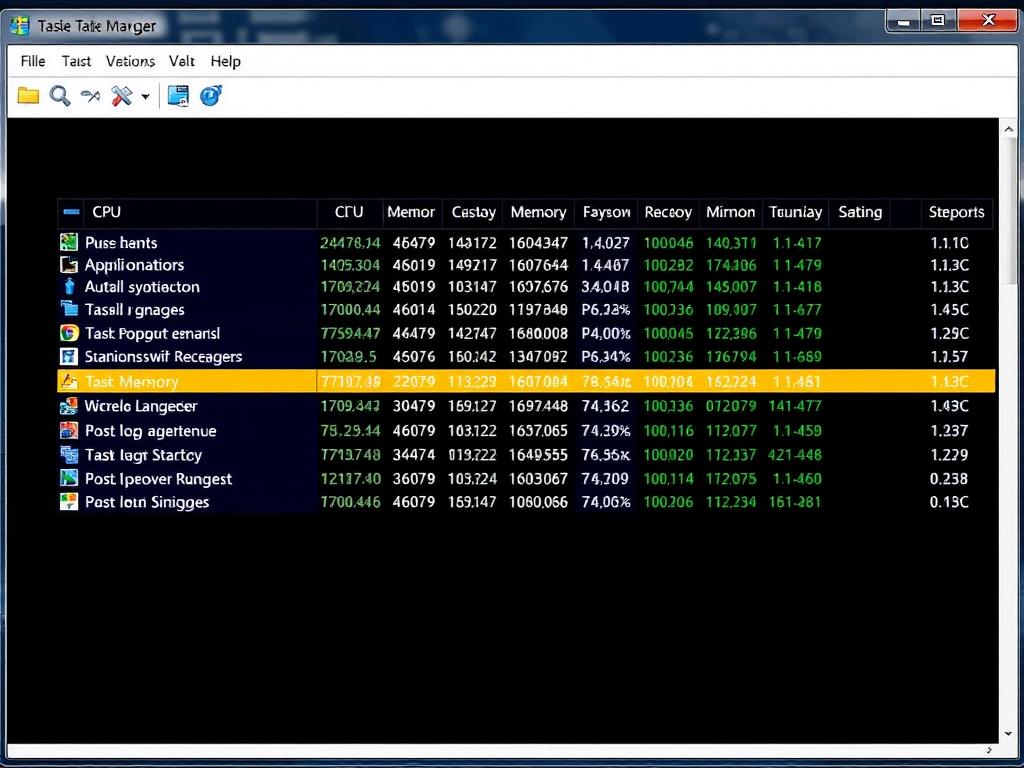Select the Stanionsswif Receagers process name
Screen dimensions: 1024x768
tap(163, 357)
